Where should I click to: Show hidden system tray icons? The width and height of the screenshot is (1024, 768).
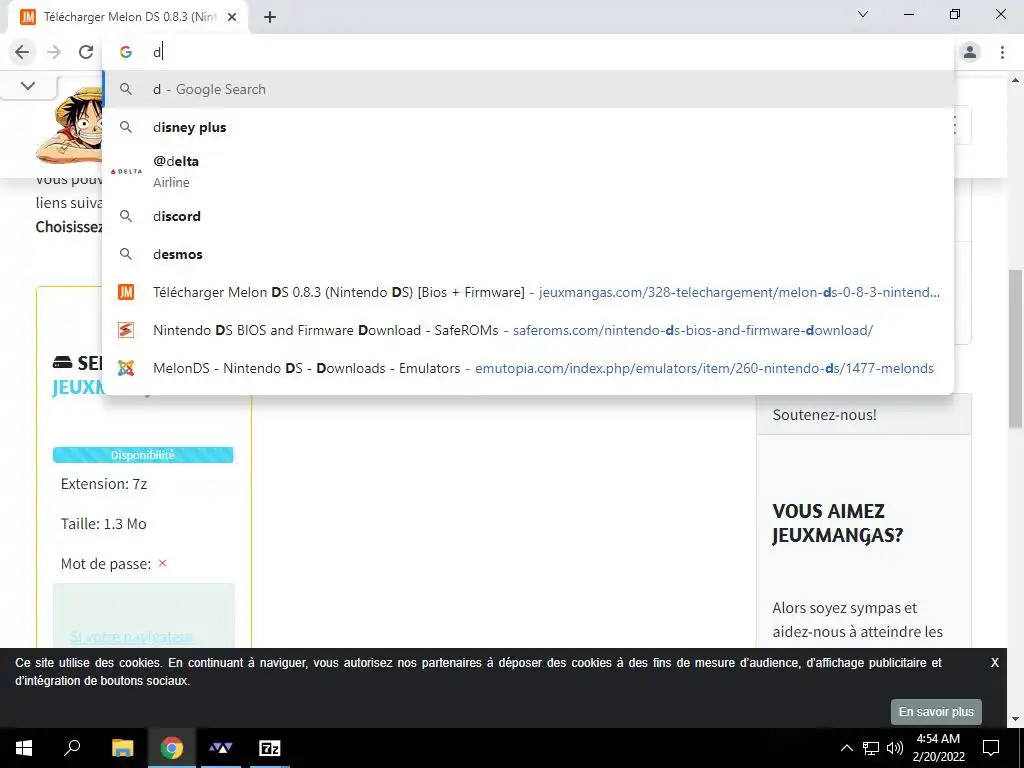pyautogui.click(x=846, y=748)
